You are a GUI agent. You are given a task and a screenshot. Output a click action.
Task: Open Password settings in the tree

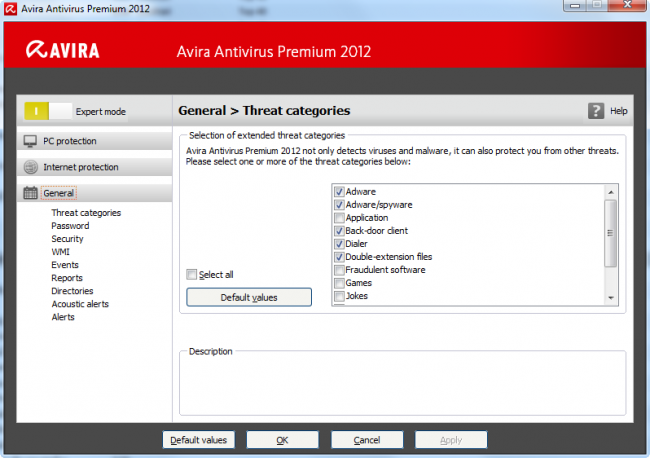coord(70,226)
